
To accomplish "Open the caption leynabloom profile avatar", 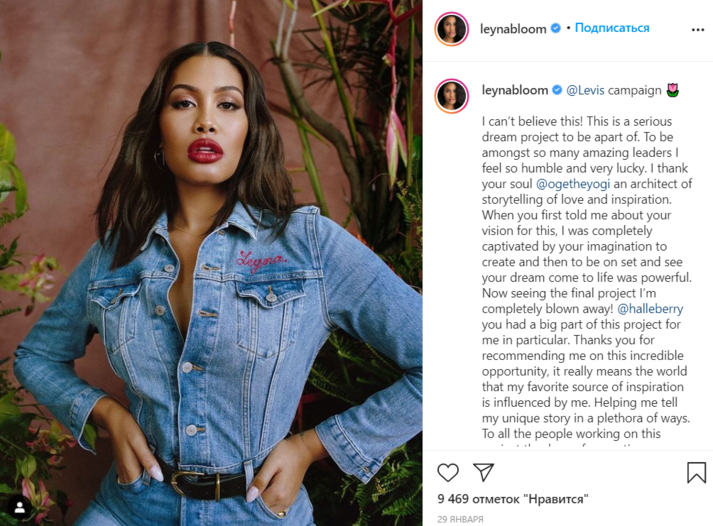I will point(452,96).
